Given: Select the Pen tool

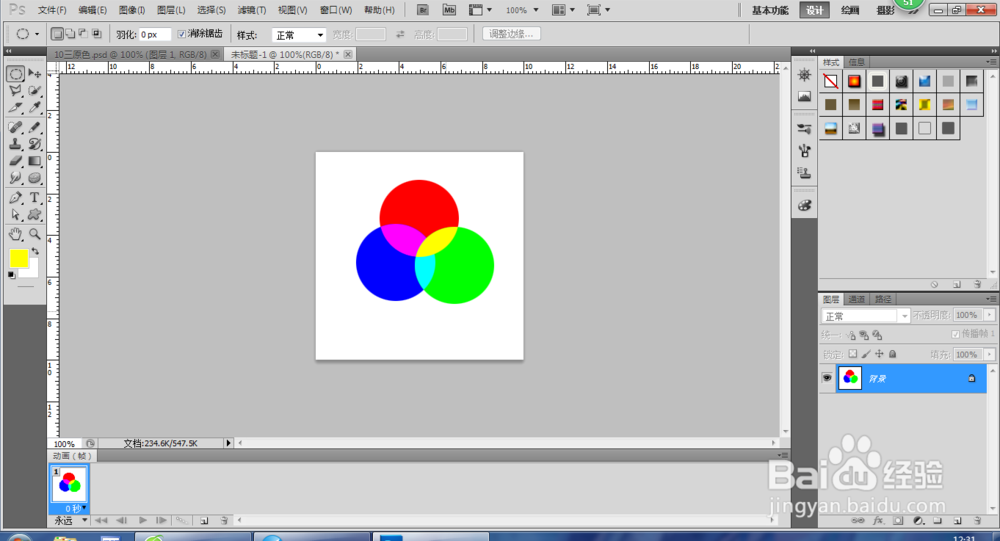Looking at the screenshot, I should coord(16,198).
